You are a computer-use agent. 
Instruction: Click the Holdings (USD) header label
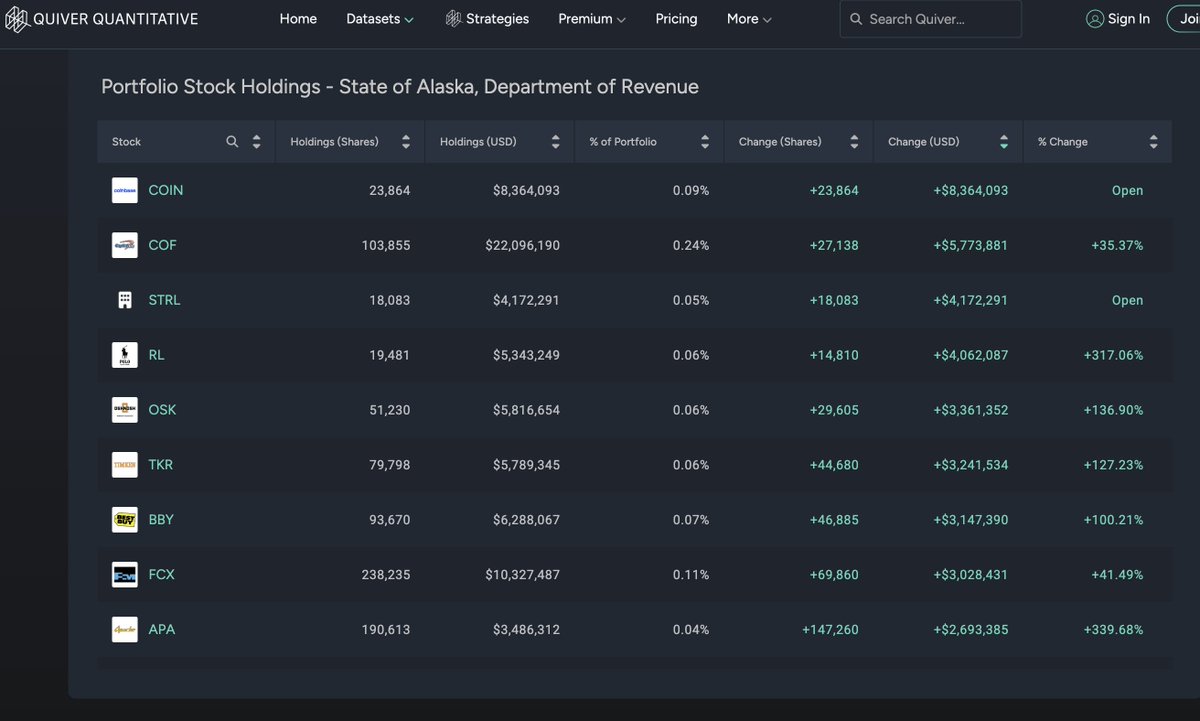(x=478, y=142)
